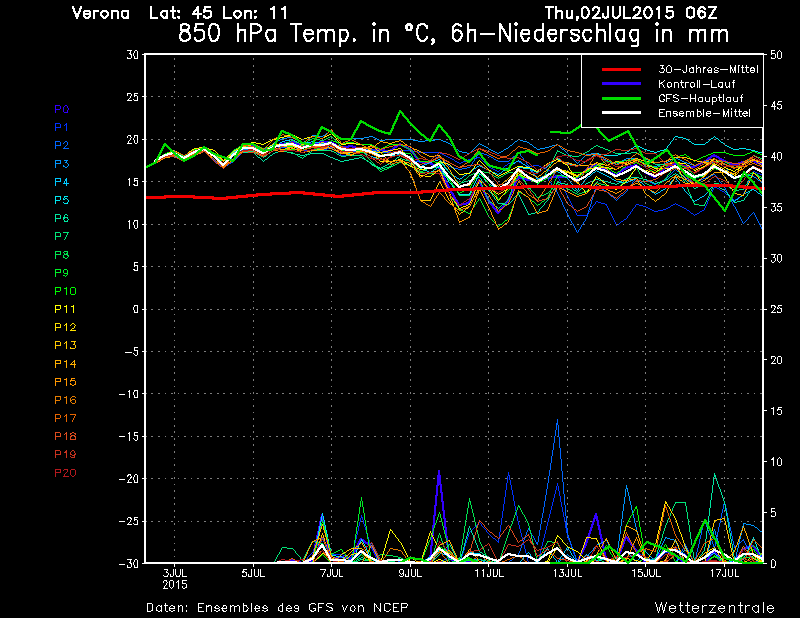This screenshot has width=800, height=618.
Task: Click the P10 ensemble member label
Action: [65, 291]
